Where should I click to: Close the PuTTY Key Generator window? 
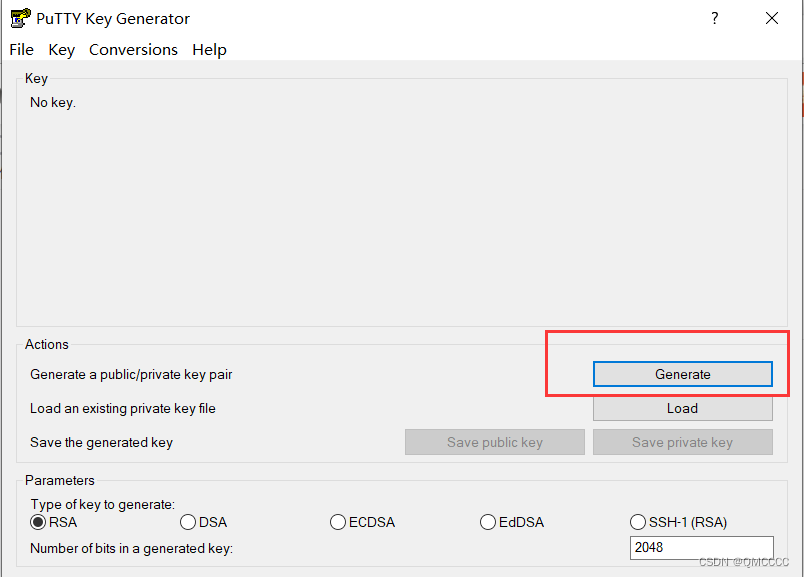pyautogui.click(x=772, y=18)
